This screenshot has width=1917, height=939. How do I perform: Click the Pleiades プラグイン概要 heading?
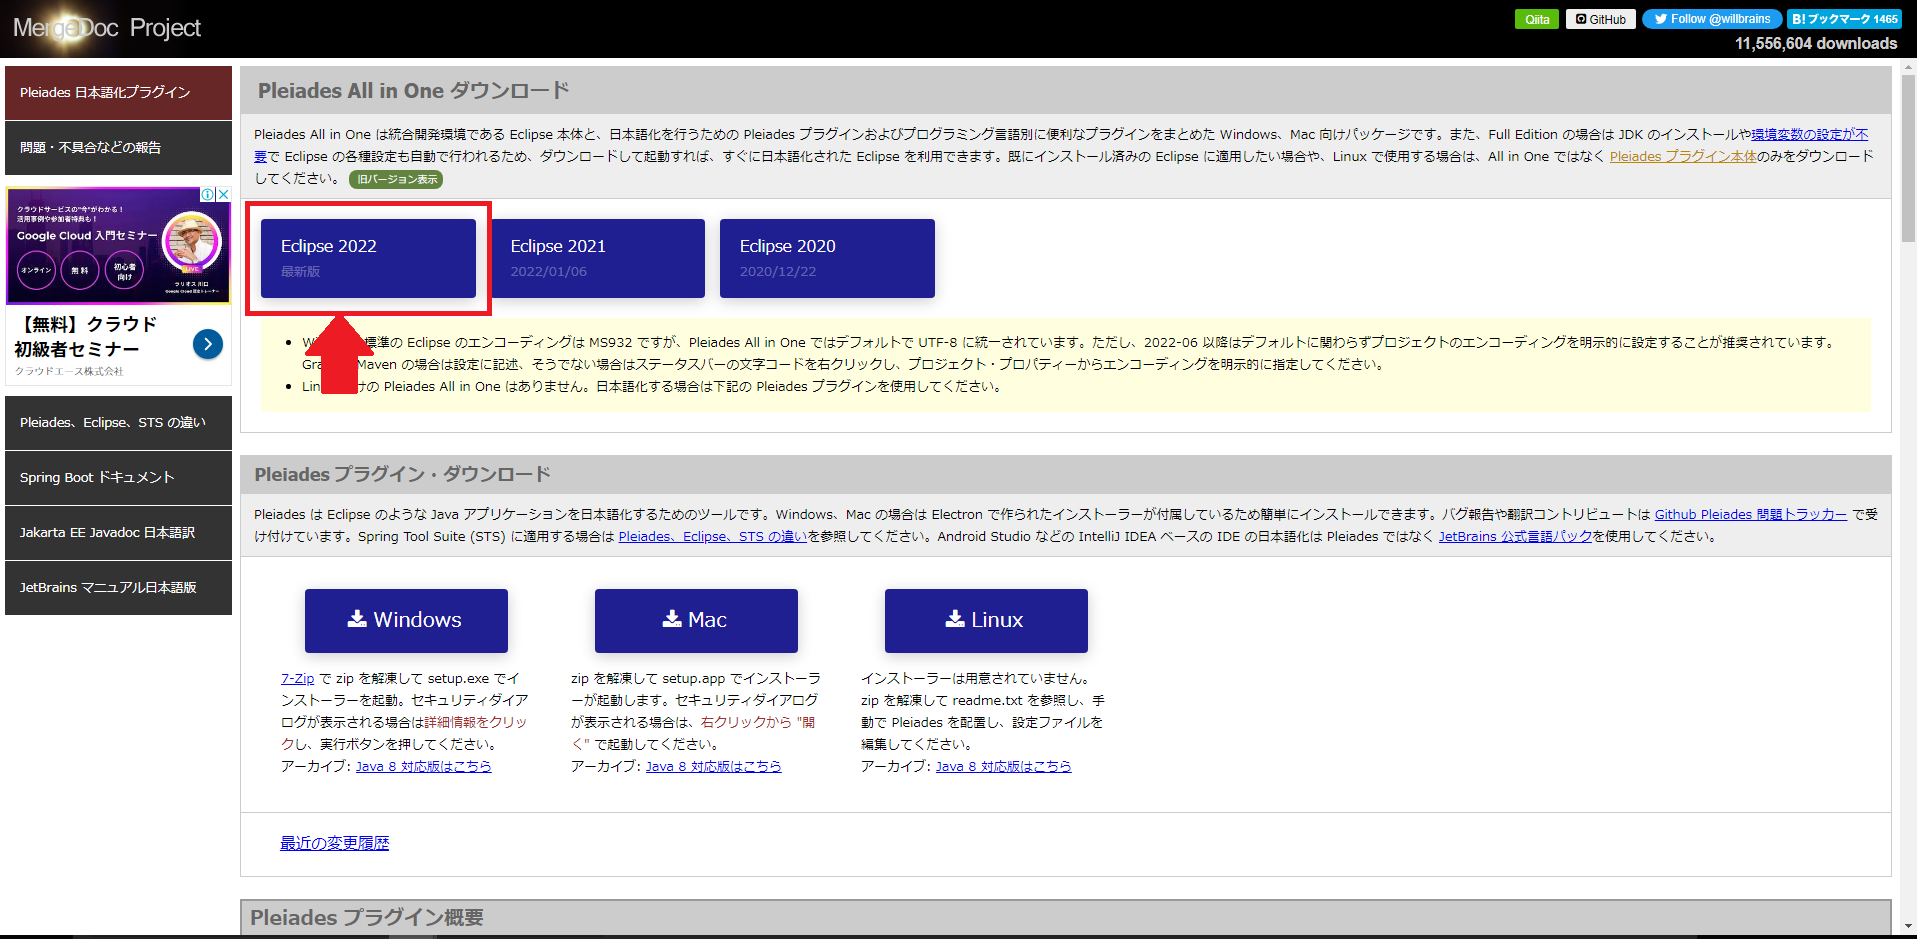tap(366, 917)
